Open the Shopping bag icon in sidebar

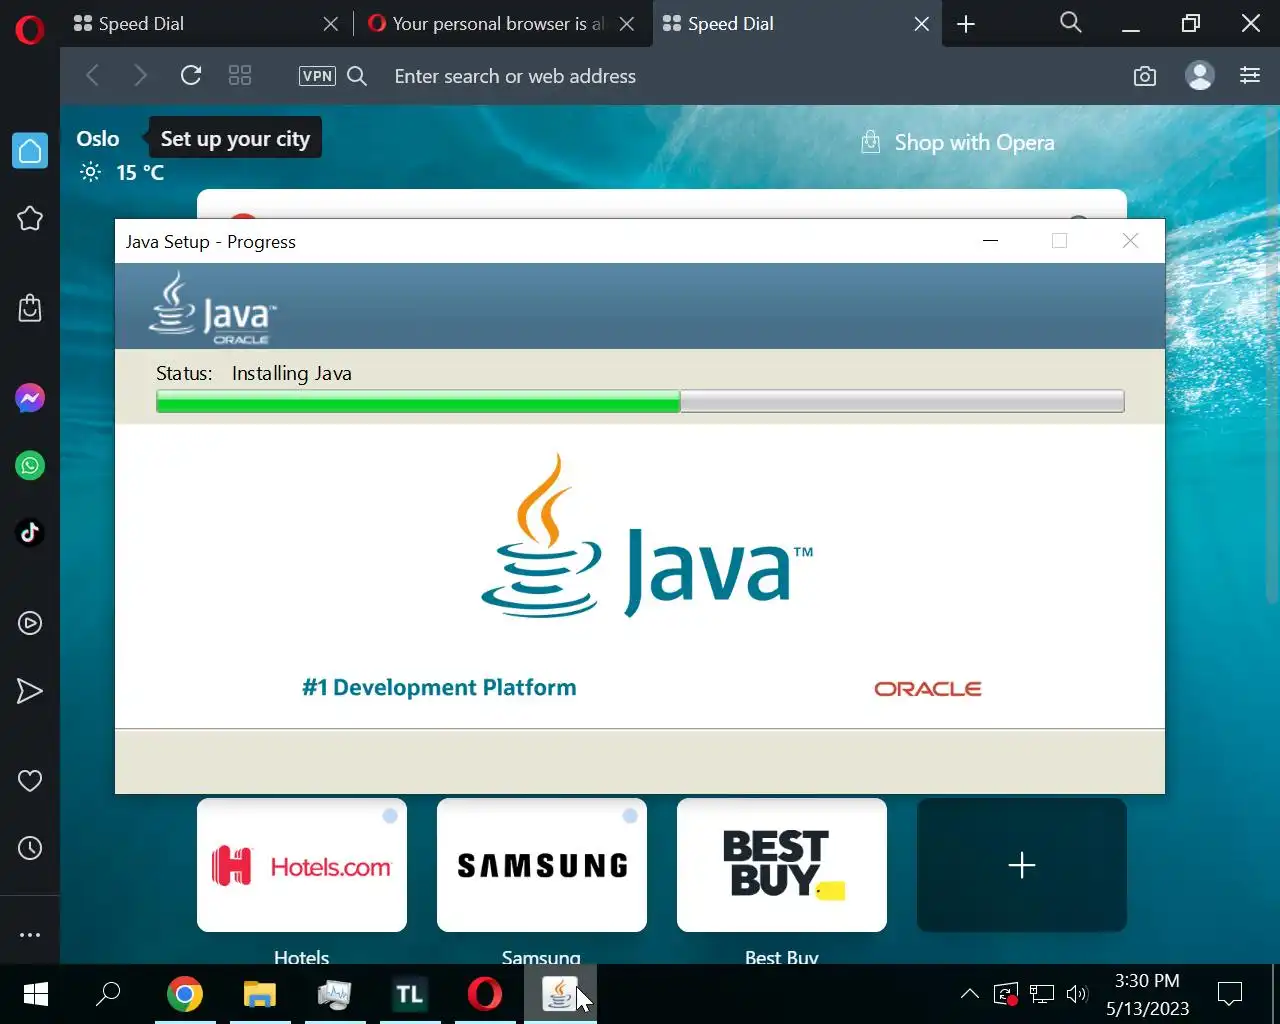click(30, 308)
